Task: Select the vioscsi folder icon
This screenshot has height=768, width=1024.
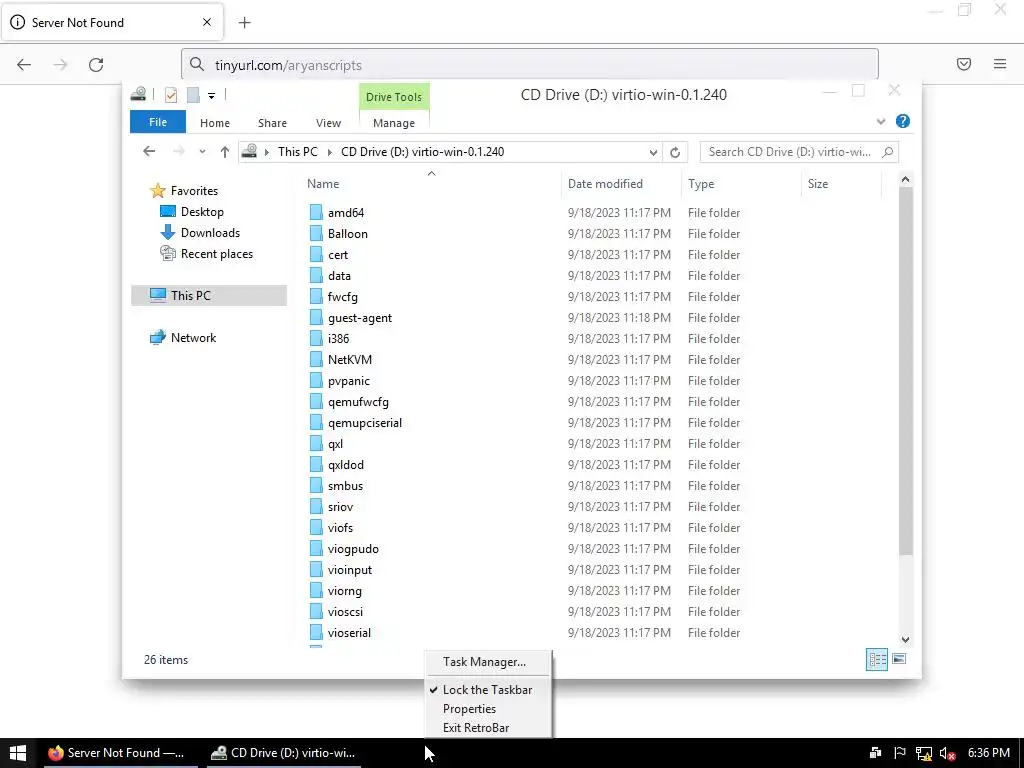Action: pos(316,611)
